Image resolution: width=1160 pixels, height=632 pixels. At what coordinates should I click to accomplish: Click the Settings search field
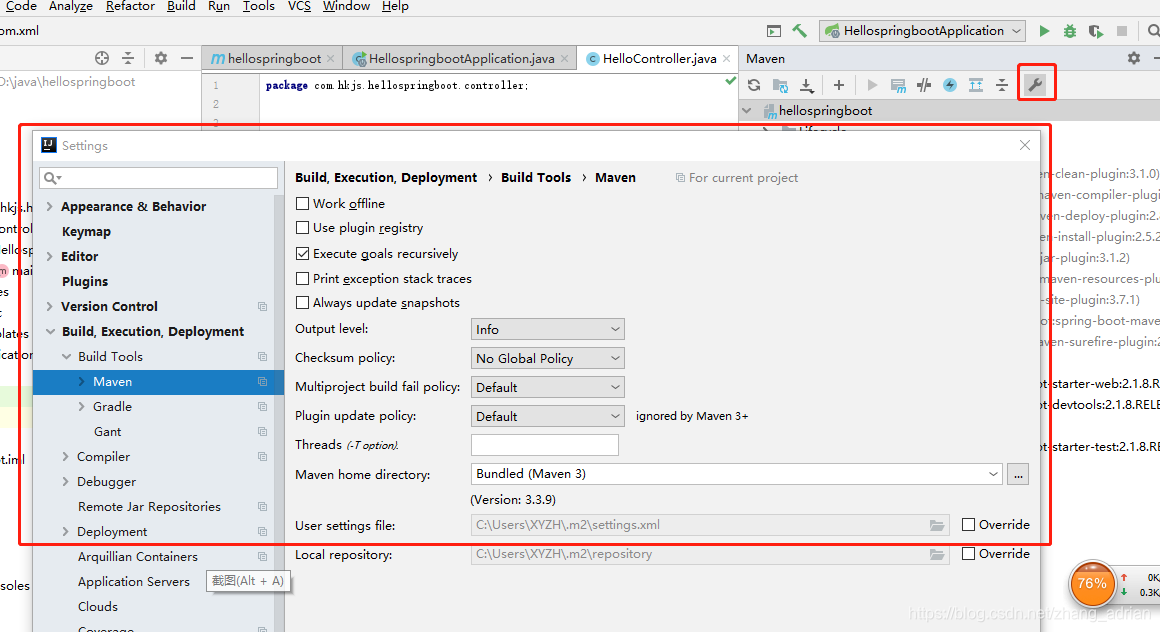point(159,178)
